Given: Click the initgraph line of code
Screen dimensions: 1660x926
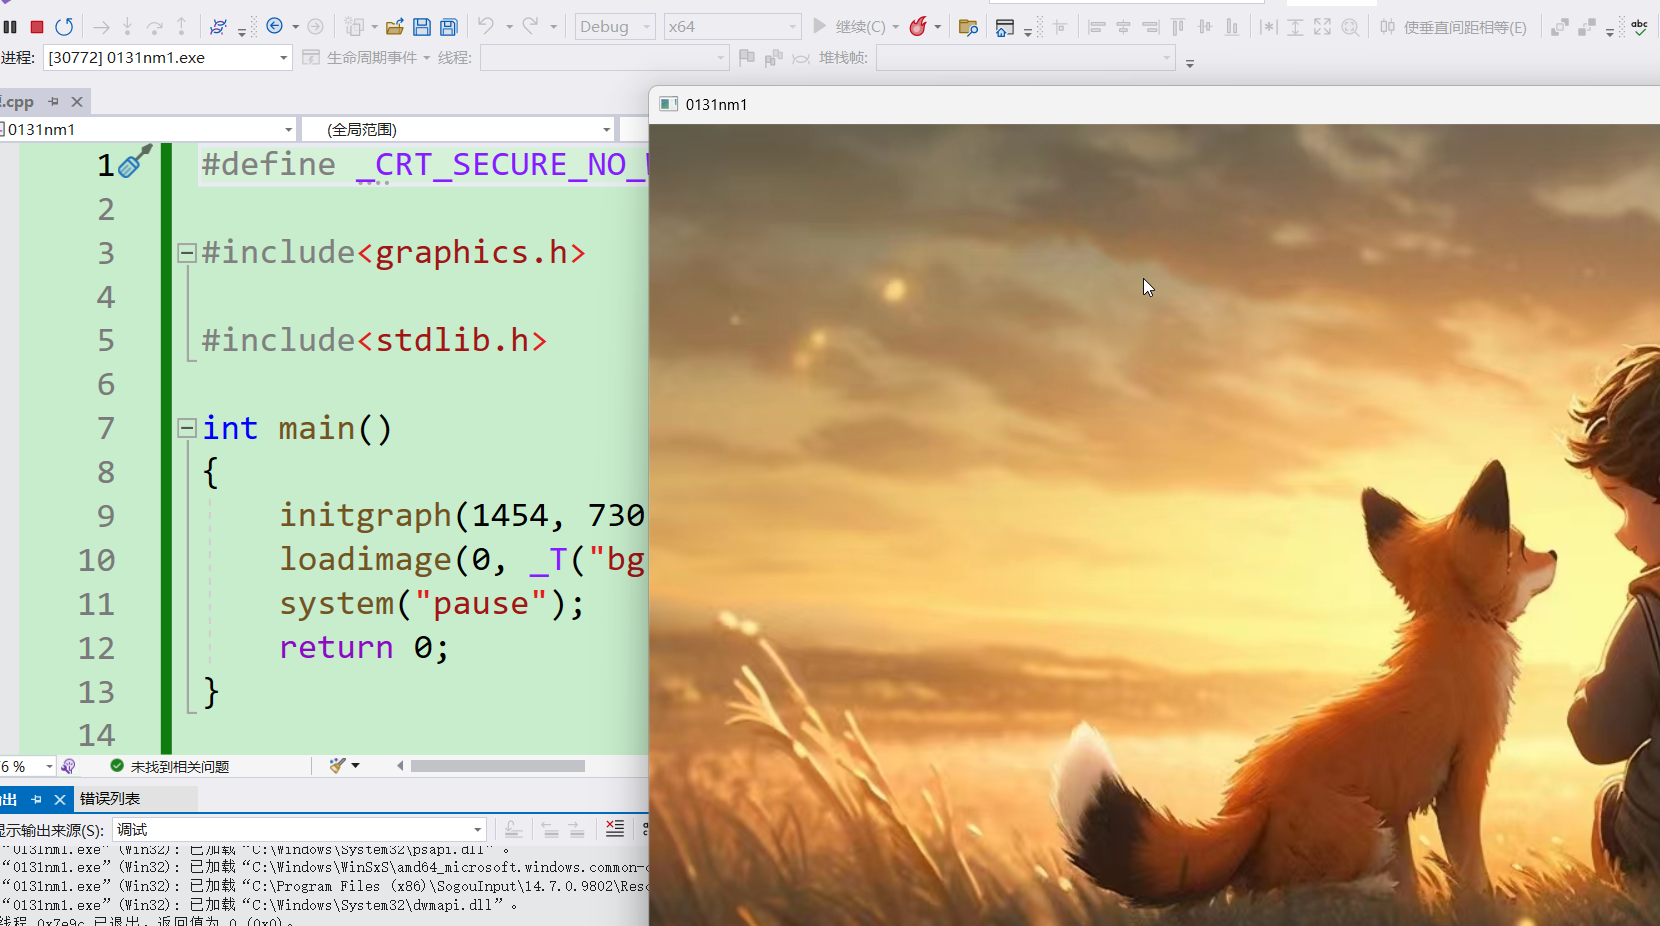Looking at the screenshot, I should pyautogui.click(x=462, y=516).
